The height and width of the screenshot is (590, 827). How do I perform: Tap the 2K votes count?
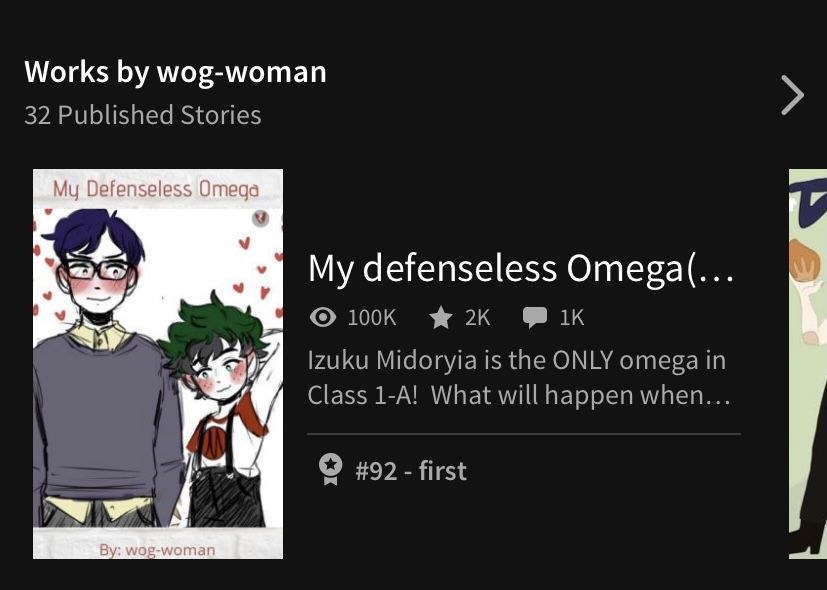coord(477,318)
